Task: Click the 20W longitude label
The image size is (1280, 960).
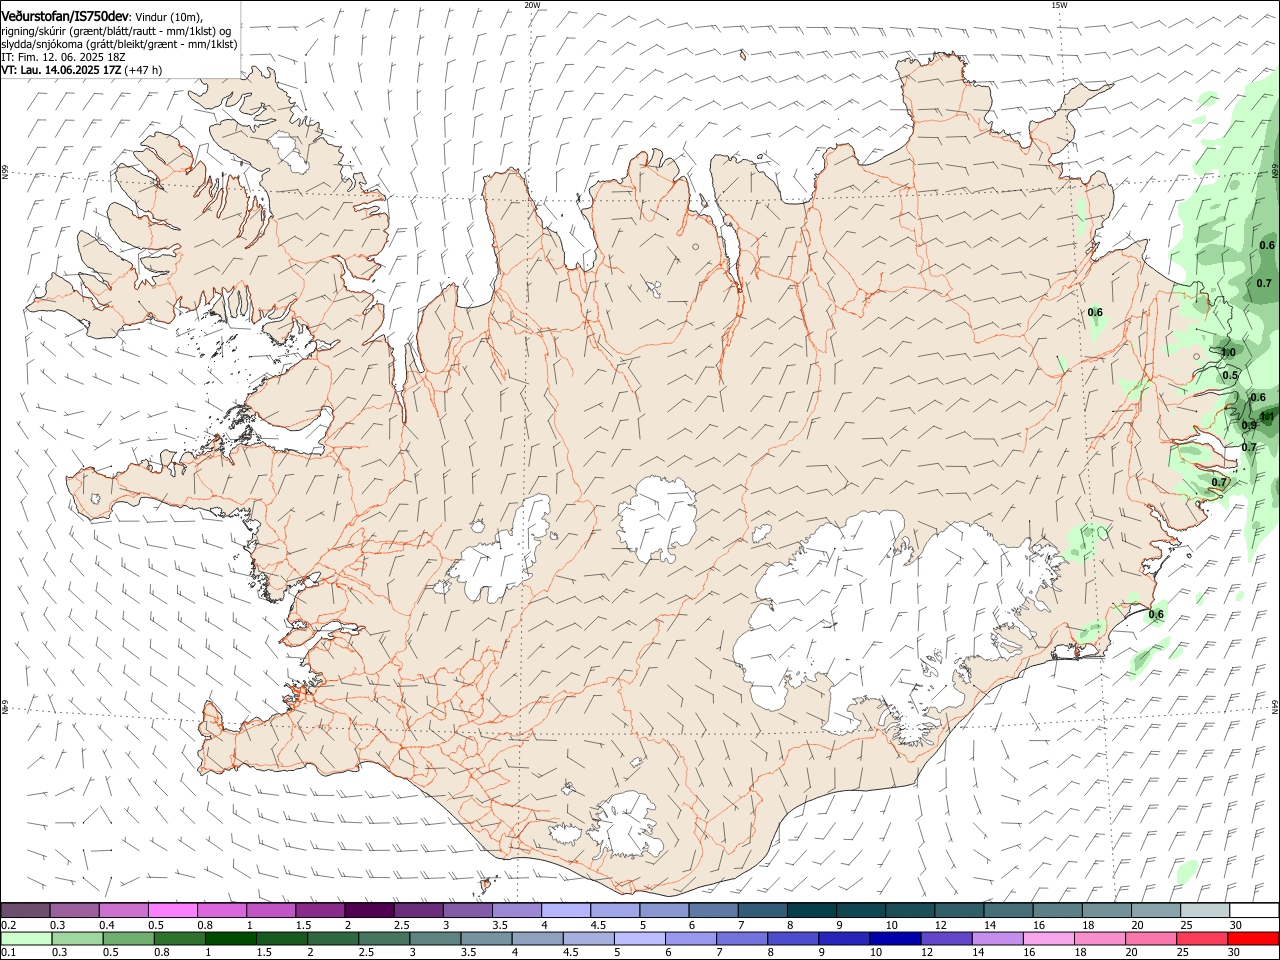Action: (x=532, y=5)
